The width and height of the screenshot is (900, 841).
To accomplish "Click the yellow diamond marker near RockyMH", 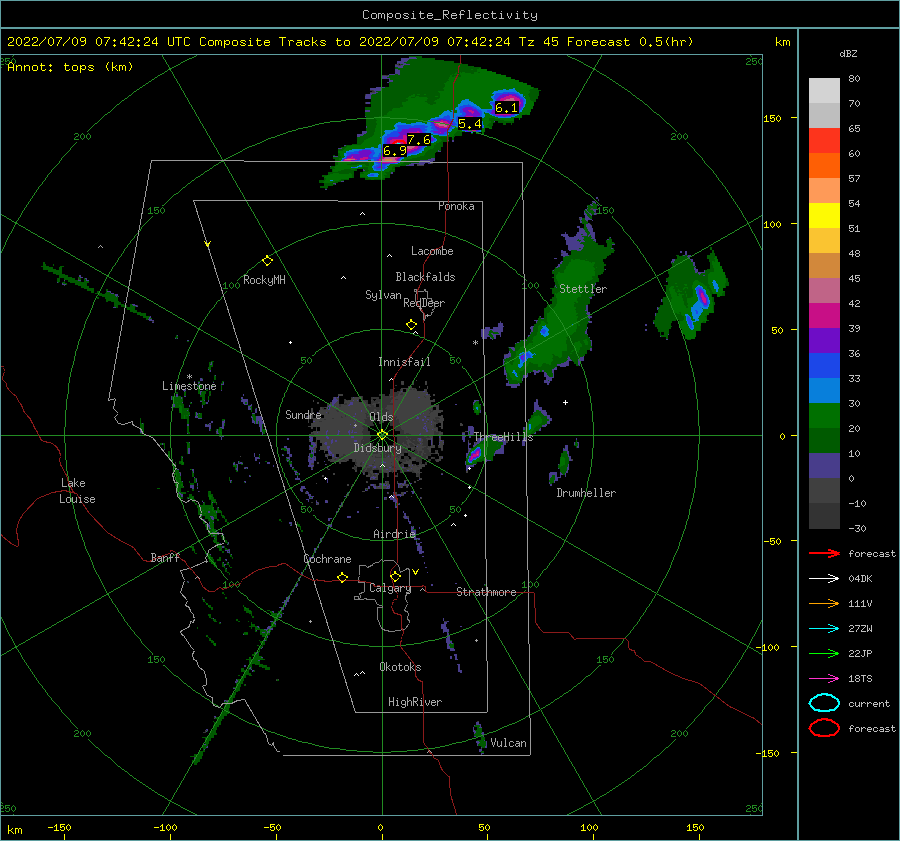I will [267, 261].
